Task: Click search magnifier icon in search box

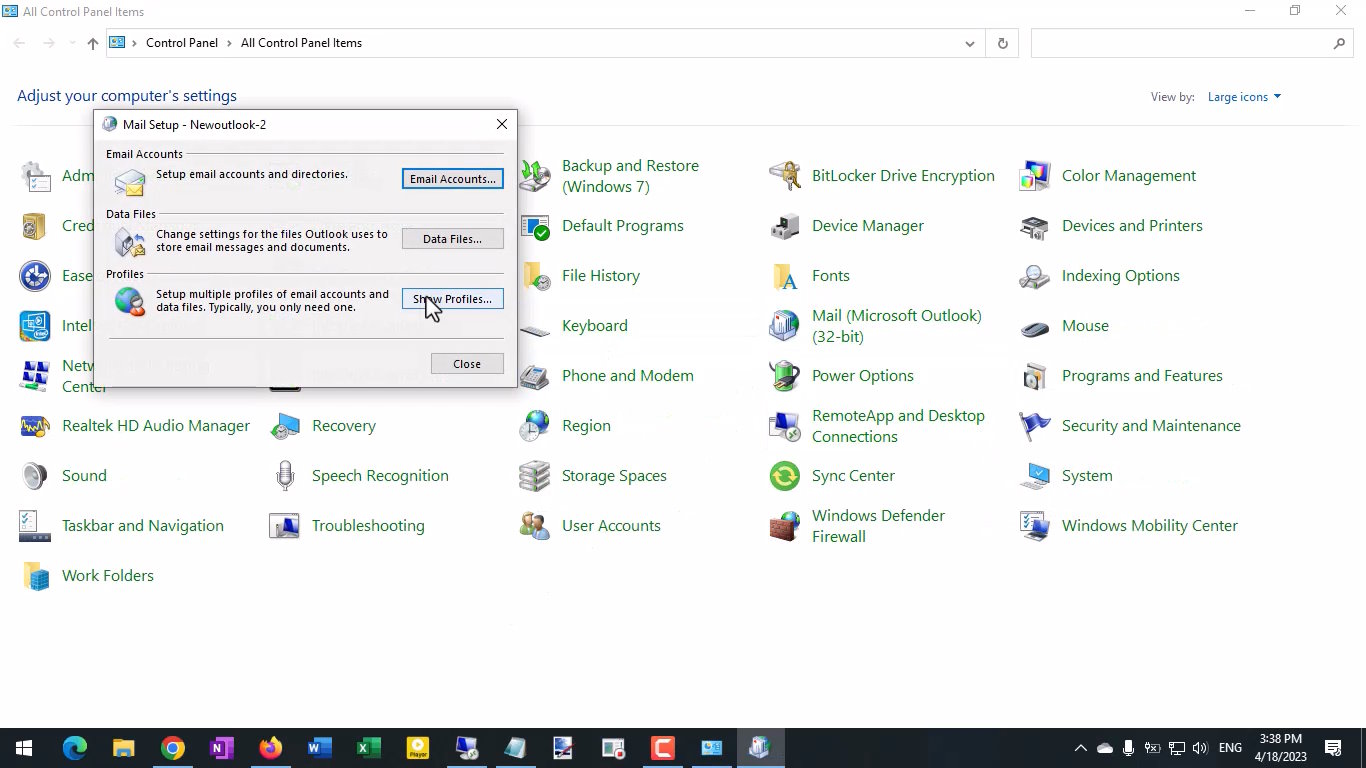Action: [1340, 44]
